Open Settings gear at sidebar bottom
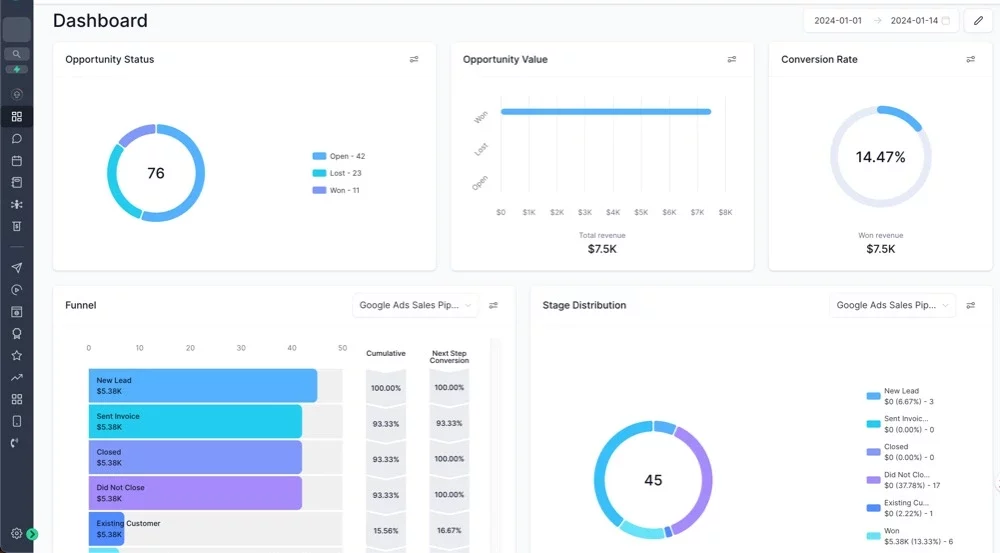1000x553 pixels. click(17, 534)
